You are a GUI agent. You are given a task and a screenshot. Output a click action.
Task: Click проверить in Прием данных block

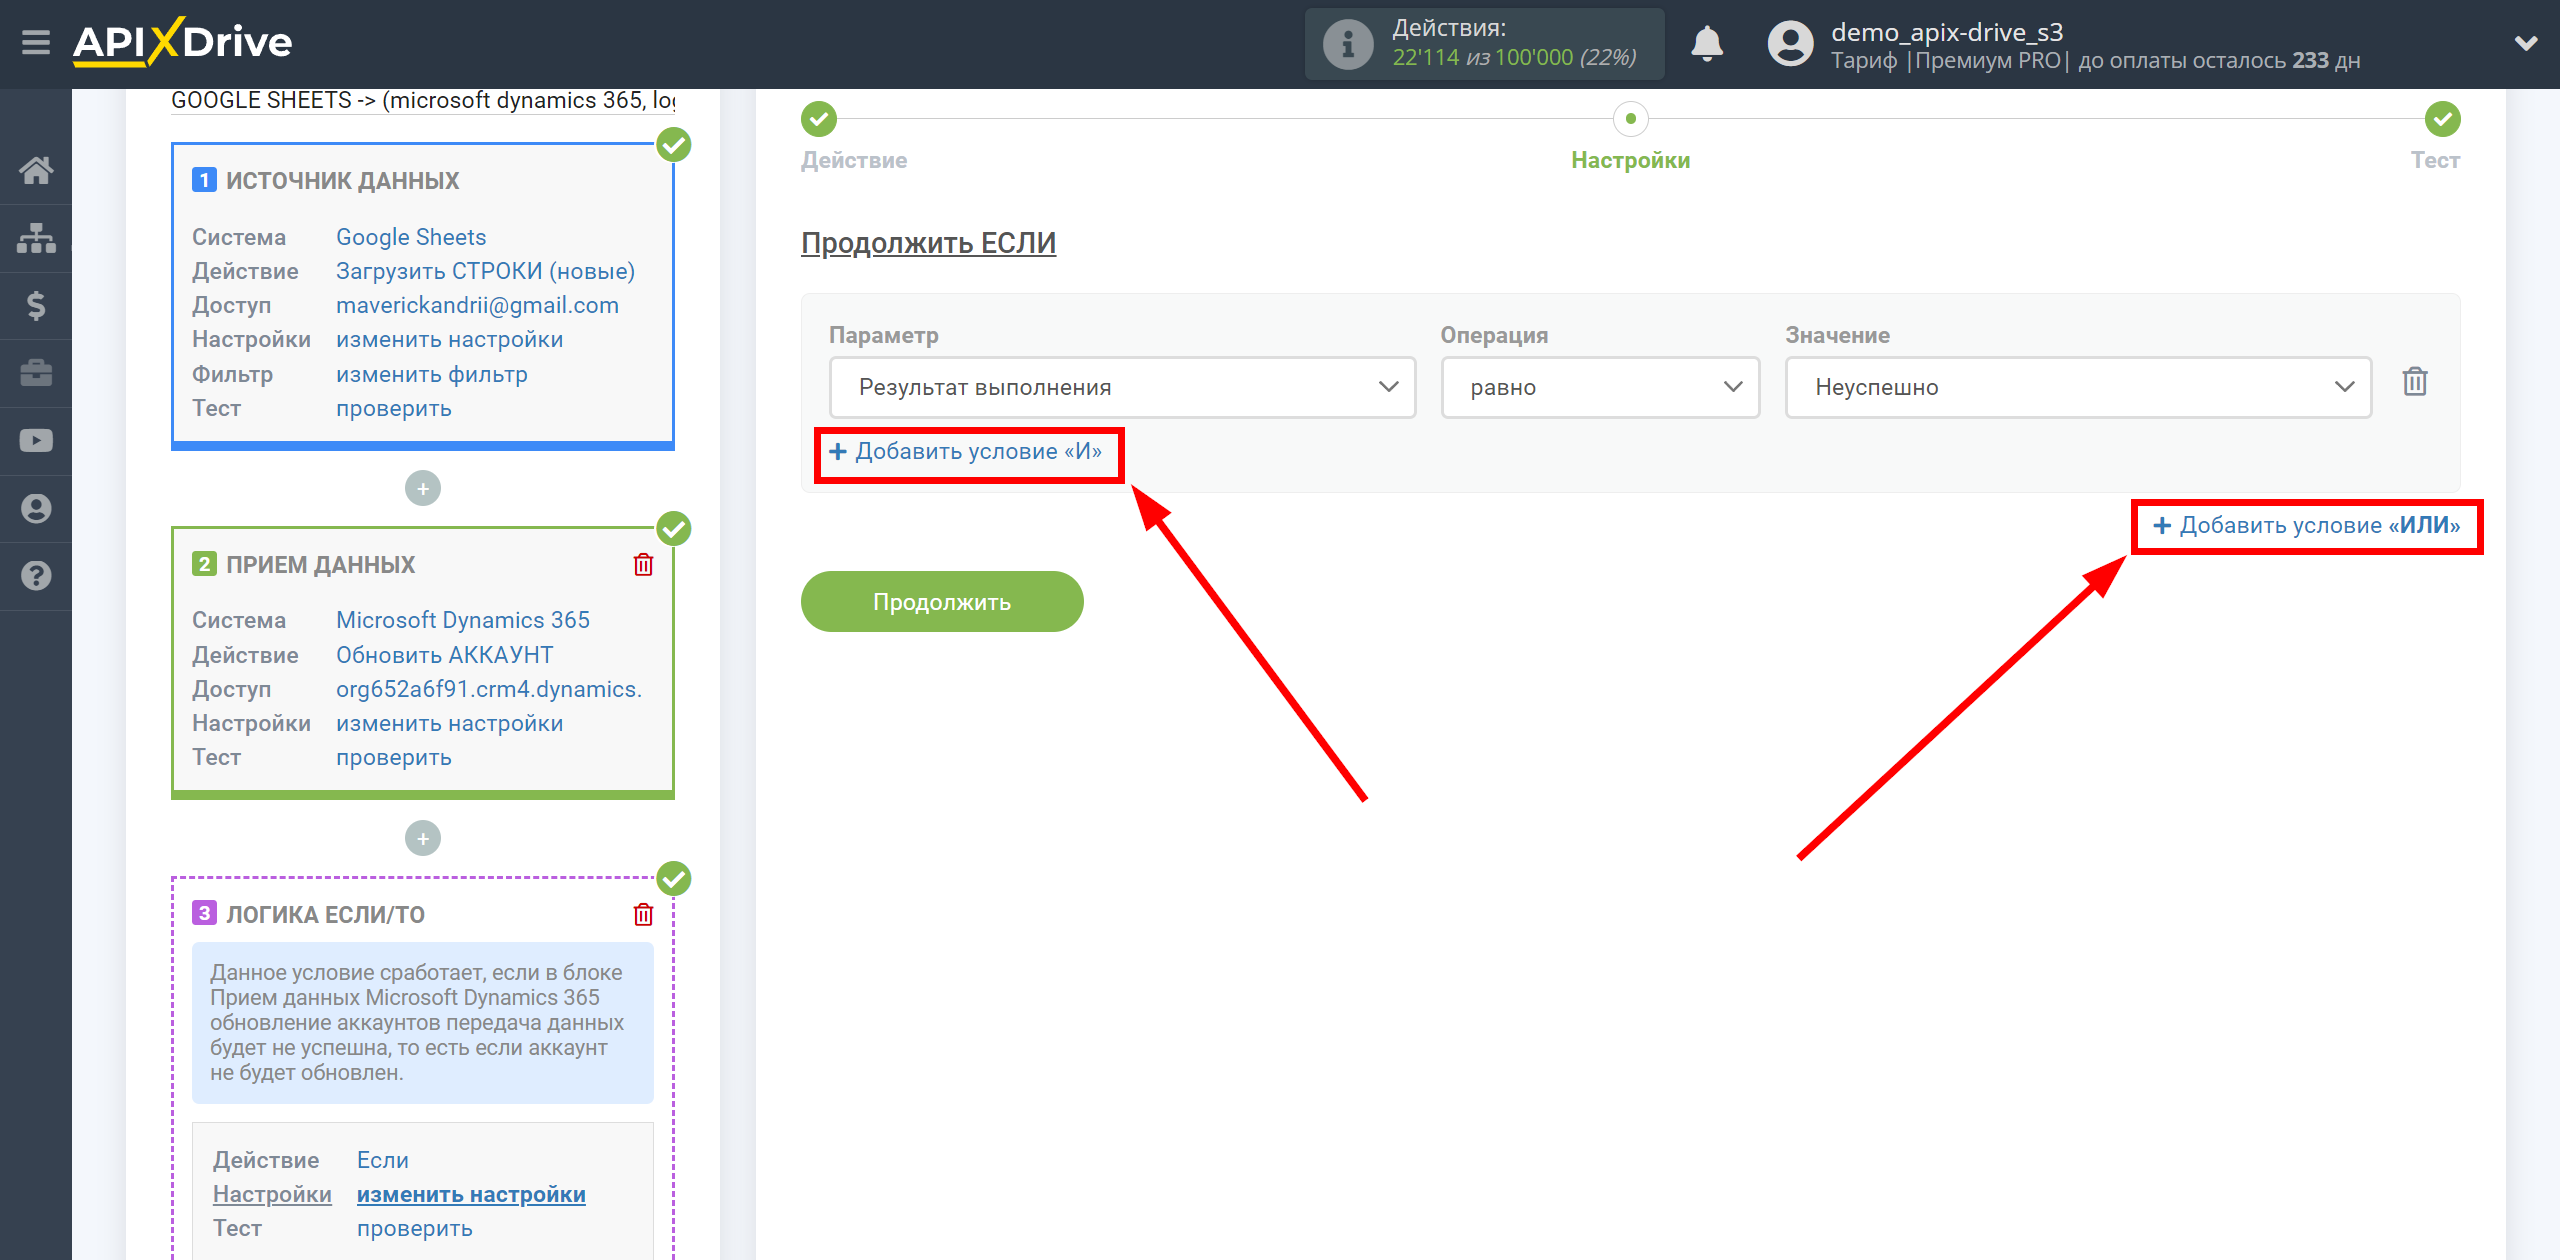click(x=393, y=757)
